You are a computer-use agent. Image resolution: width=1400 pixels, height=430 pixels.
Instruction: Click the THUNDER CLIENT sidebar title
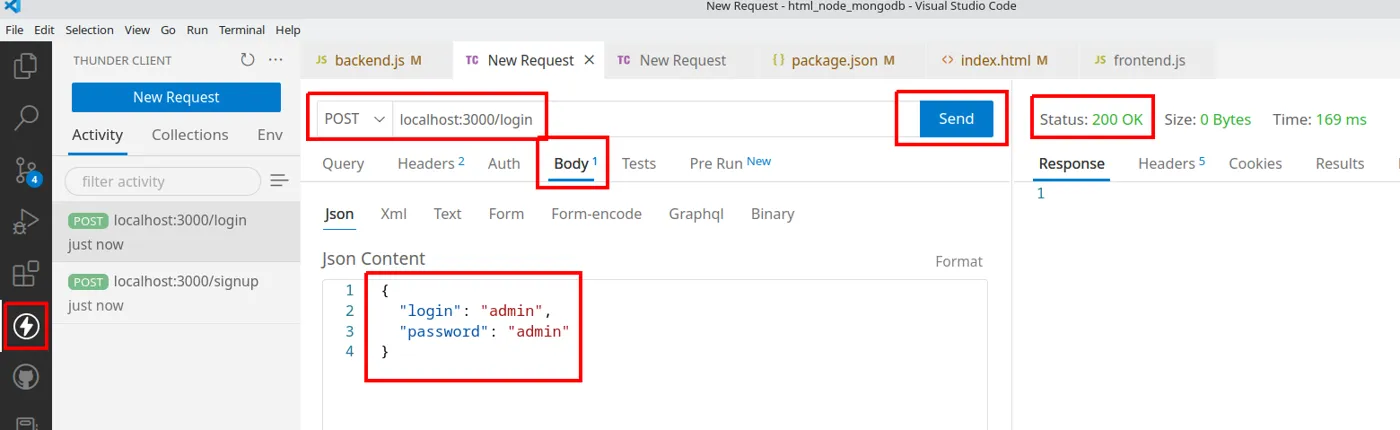[122, 60]
